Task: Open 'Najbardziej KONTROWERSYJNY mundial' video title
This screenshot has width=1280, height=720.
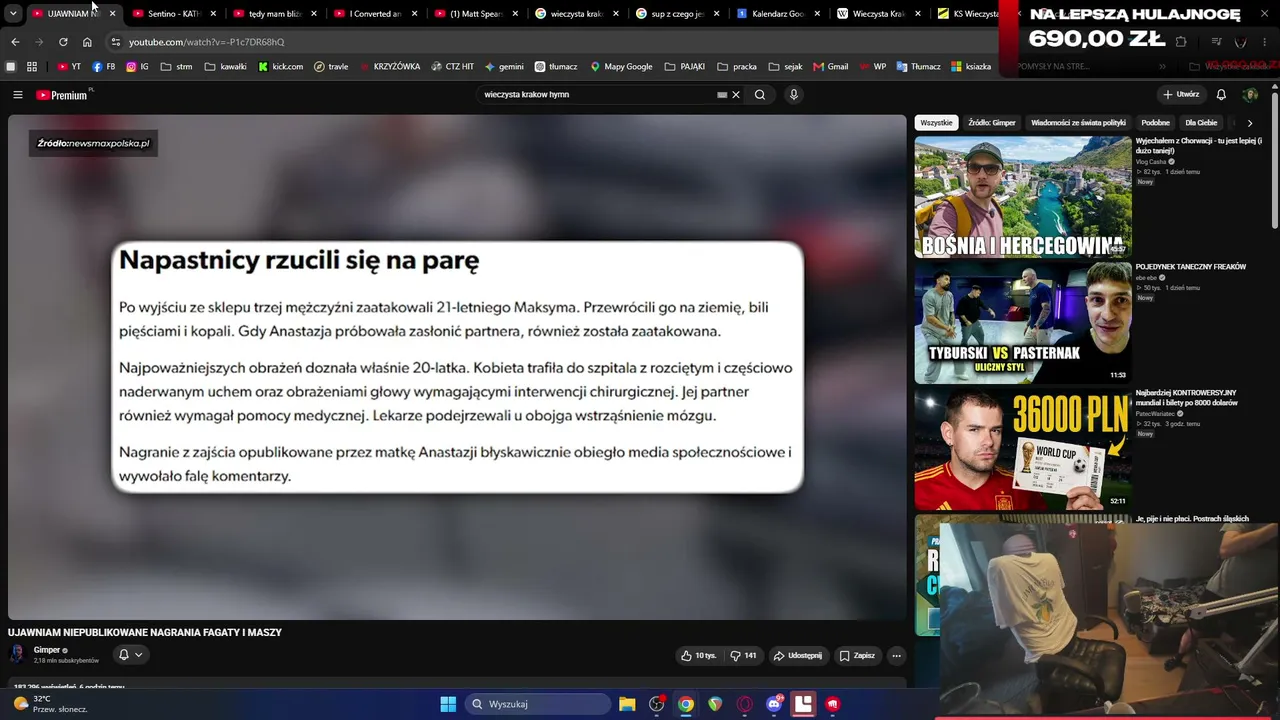Action: click(x=1187, y=398)
